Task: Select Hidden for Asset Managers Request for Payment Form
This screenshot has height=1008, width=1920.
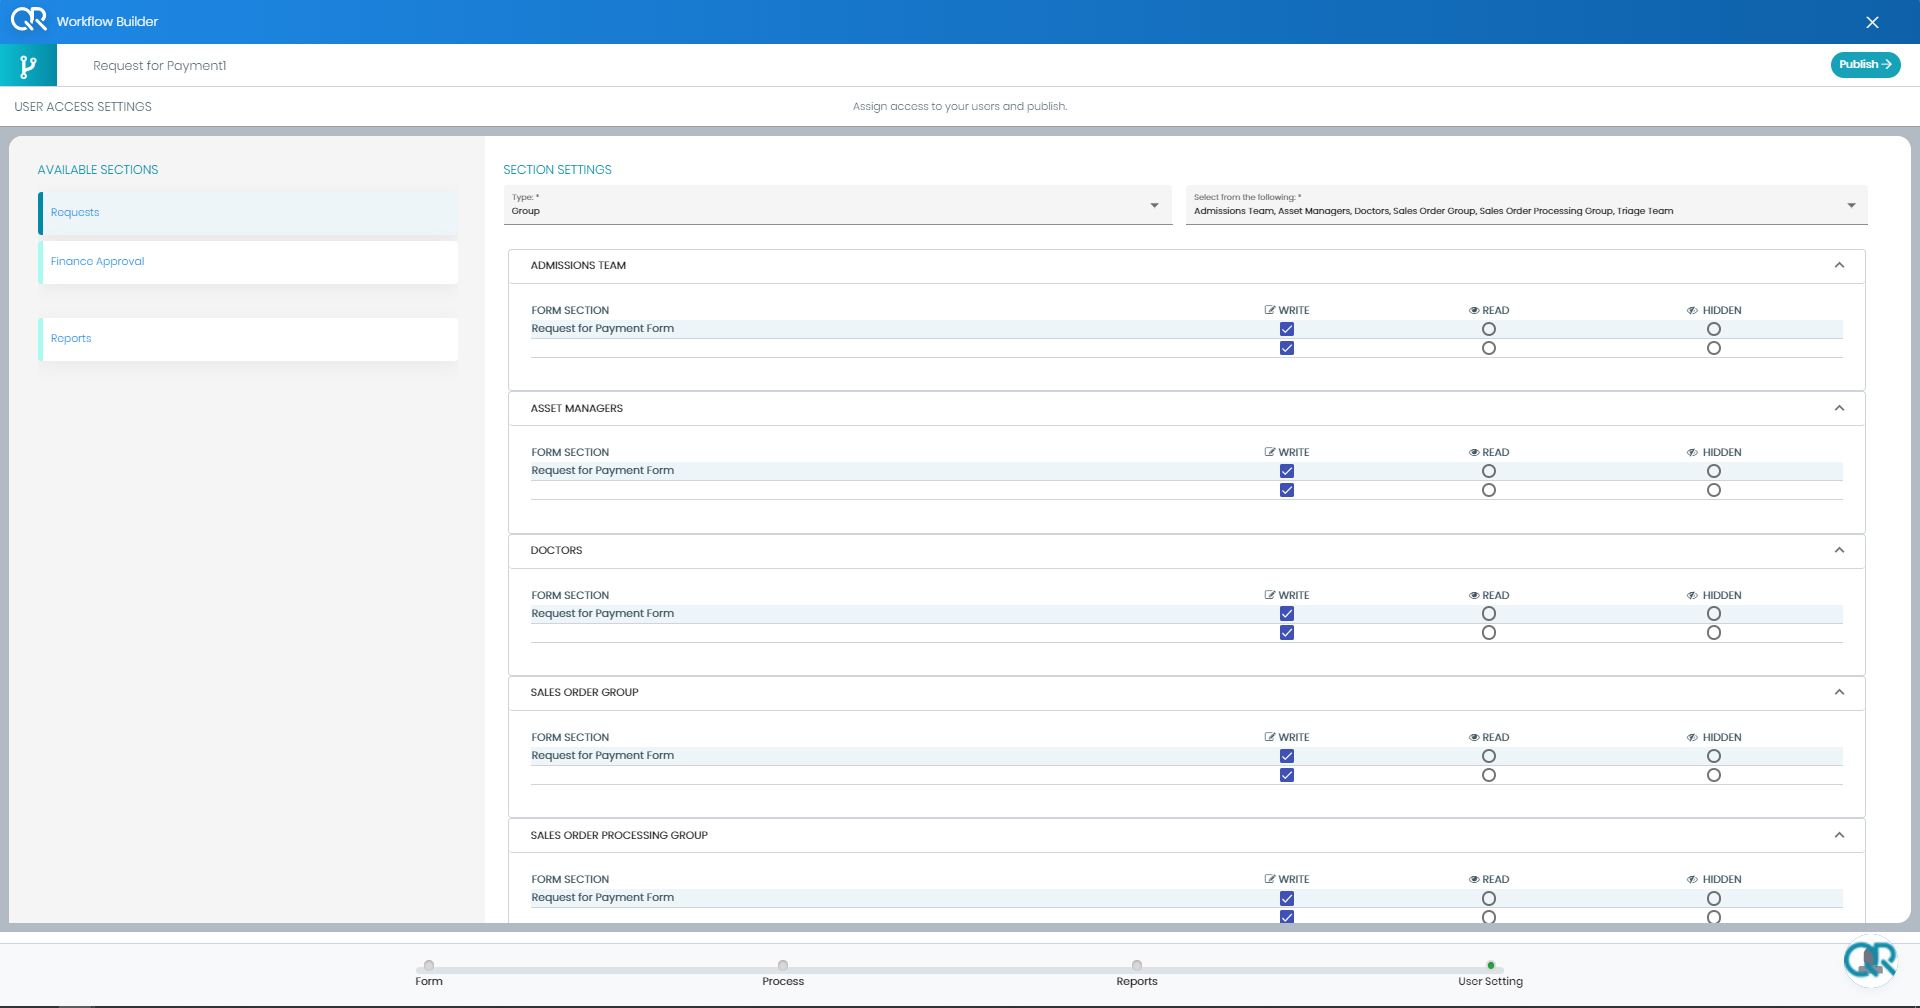Action: point(1714,471)
